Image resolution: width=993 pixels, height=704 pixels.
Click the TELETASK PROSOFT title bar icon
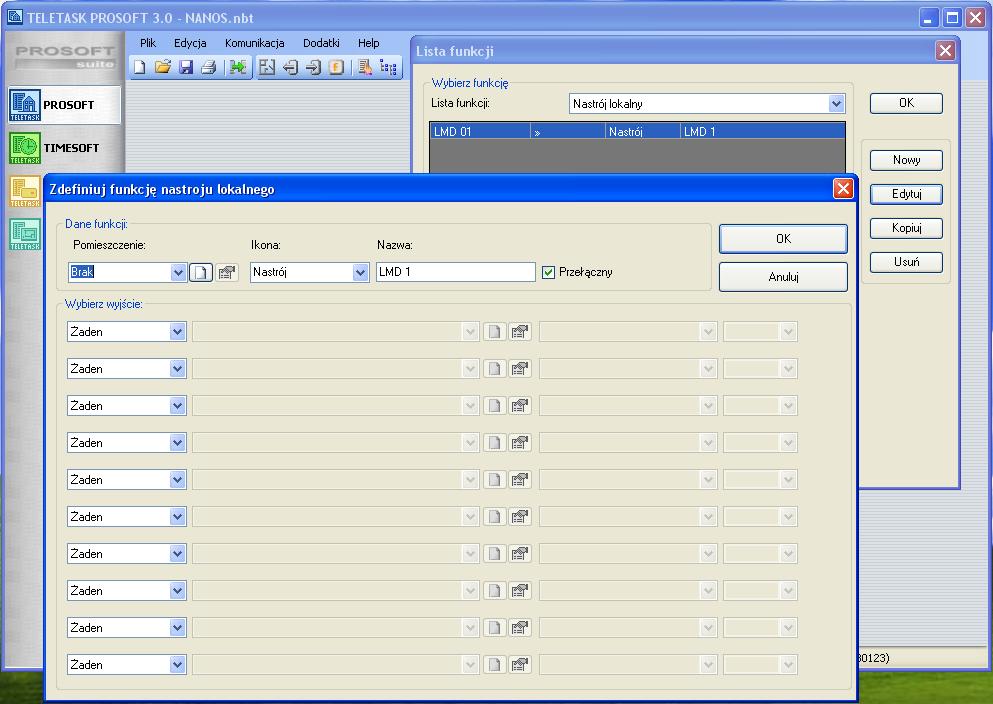click(x=14, y=17)
